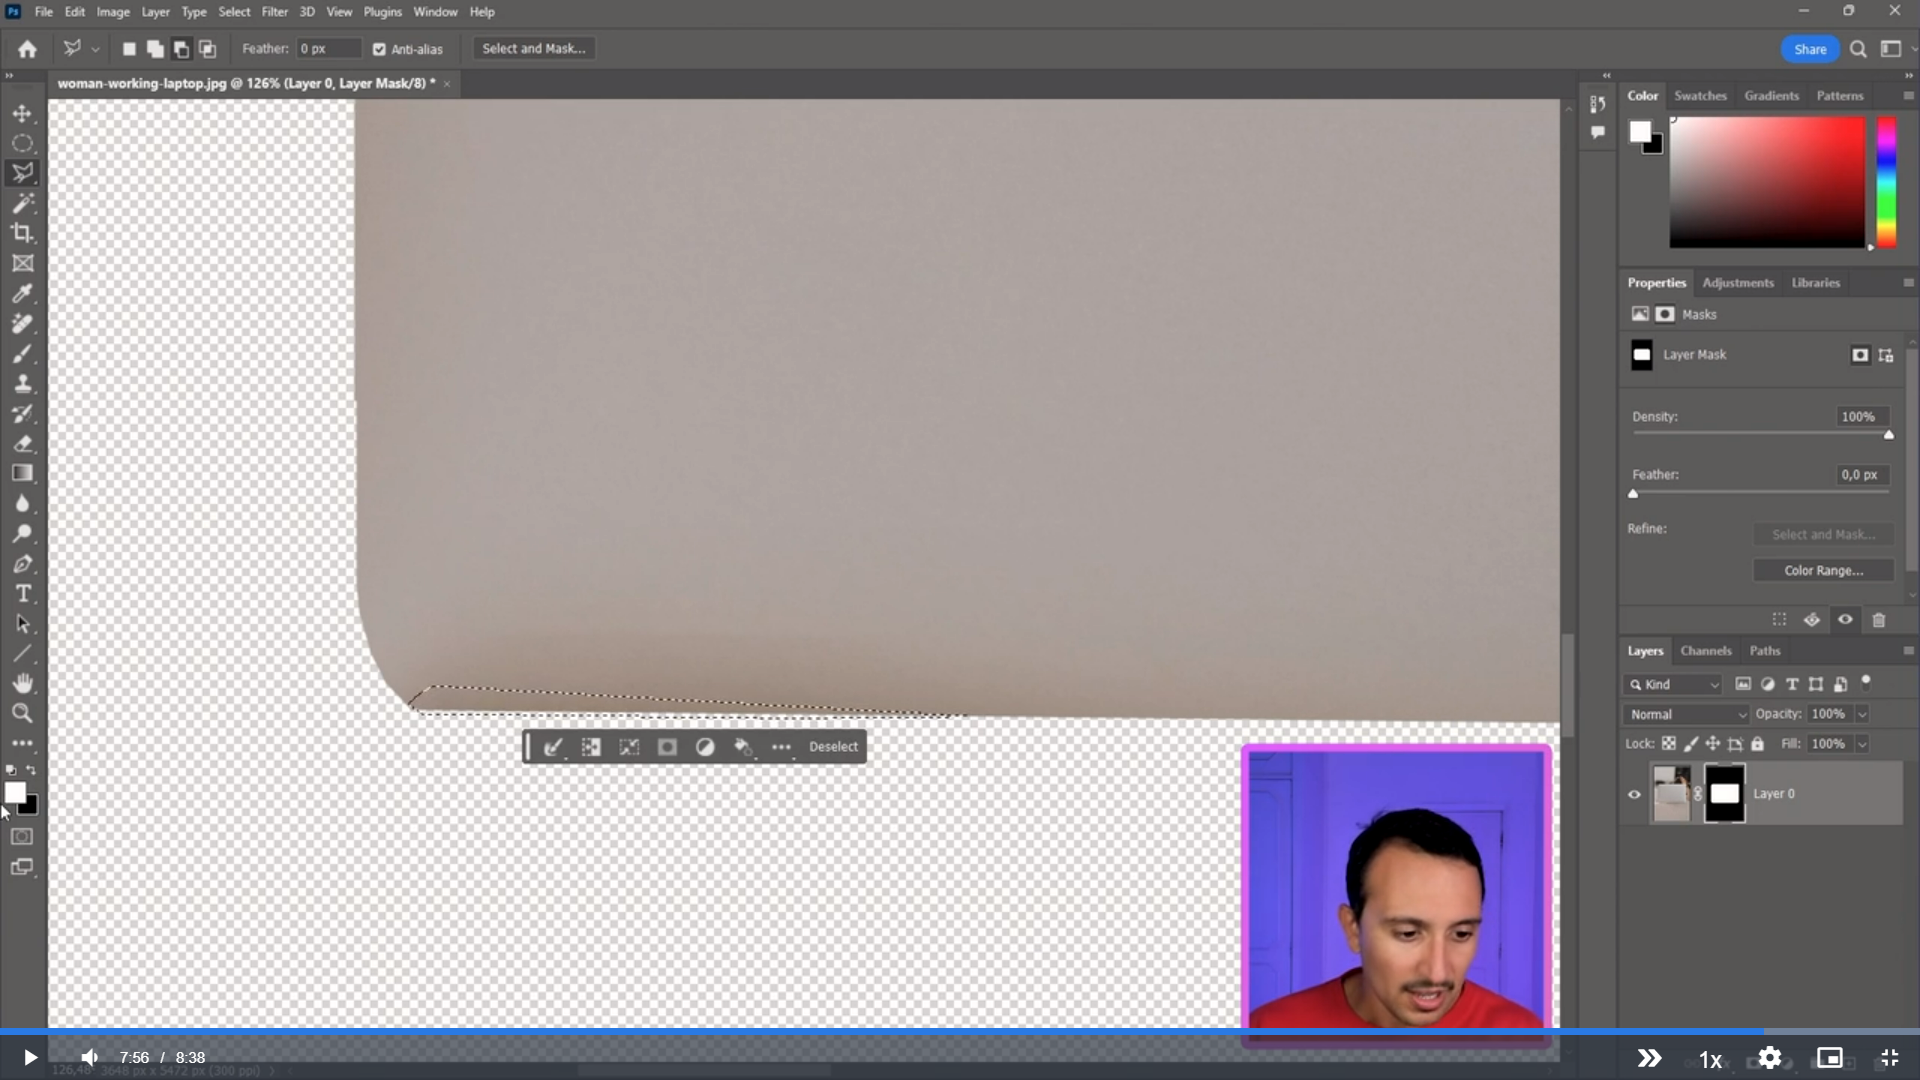Image resolution: width=1920 pixels, height=1080 pixels.
Task: Open the Properties panel options menu
Action: 1908,283
